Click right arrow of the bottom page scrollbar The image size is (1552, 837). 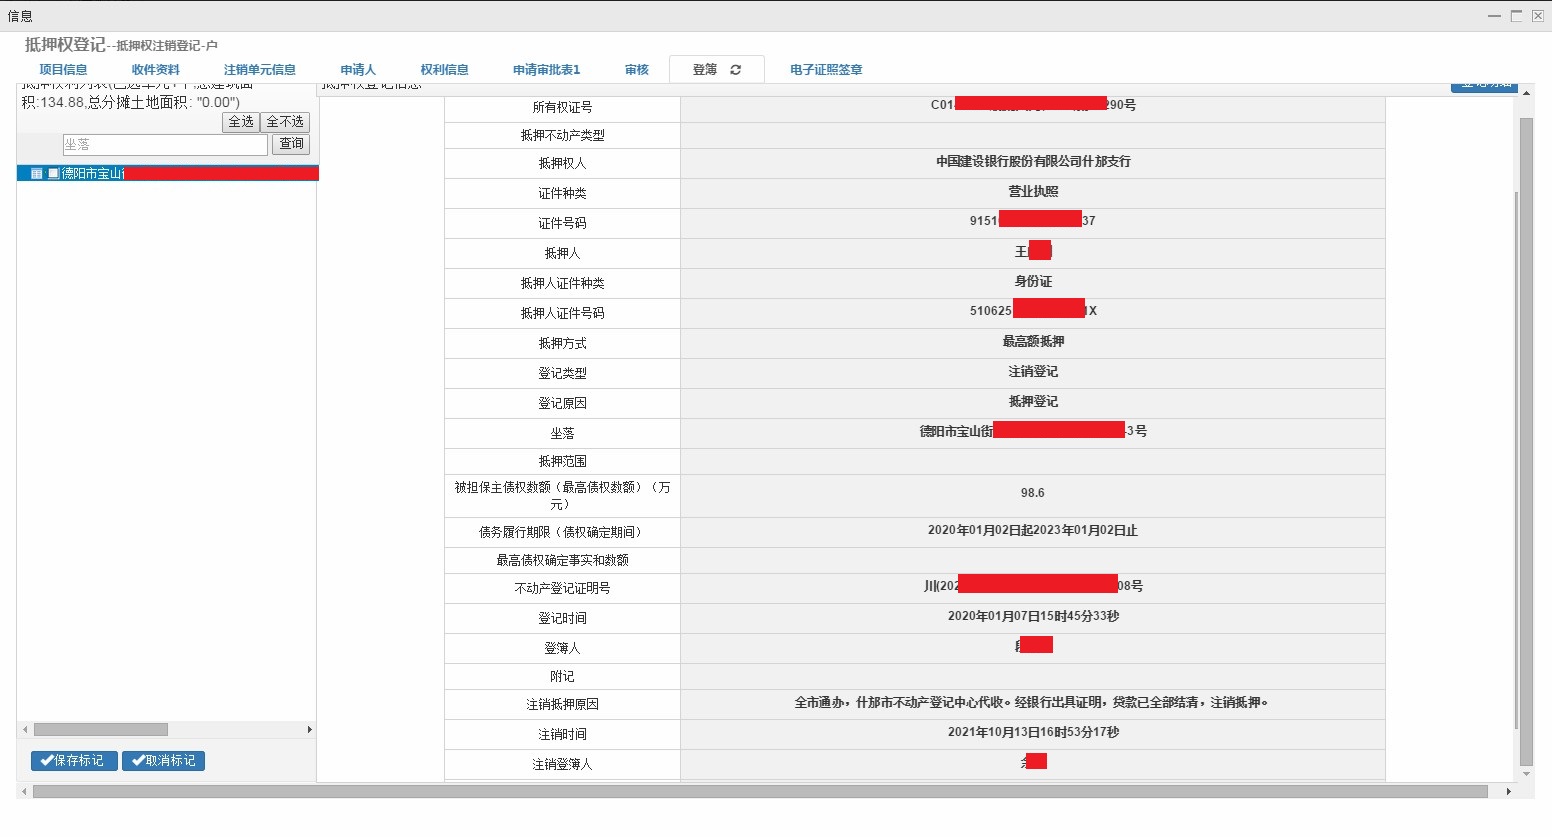coord(1508,792)
